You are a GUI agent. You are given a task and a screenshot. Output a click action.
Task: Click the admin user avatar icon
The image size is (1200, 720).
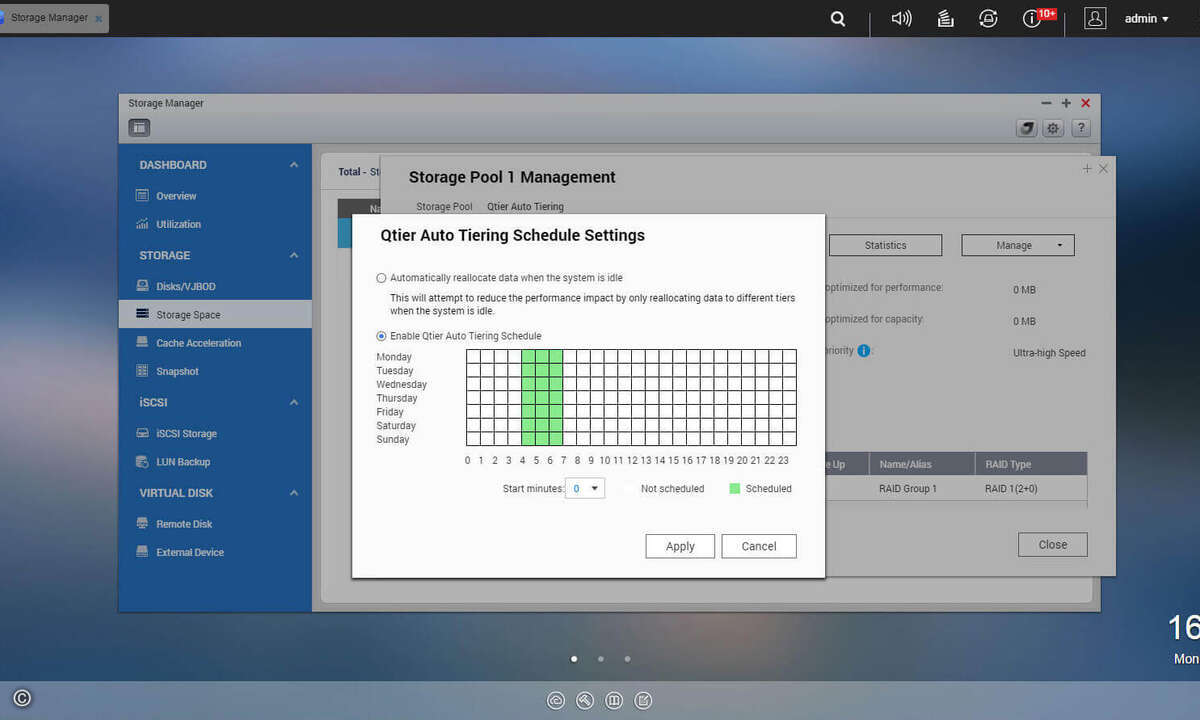1095,18
